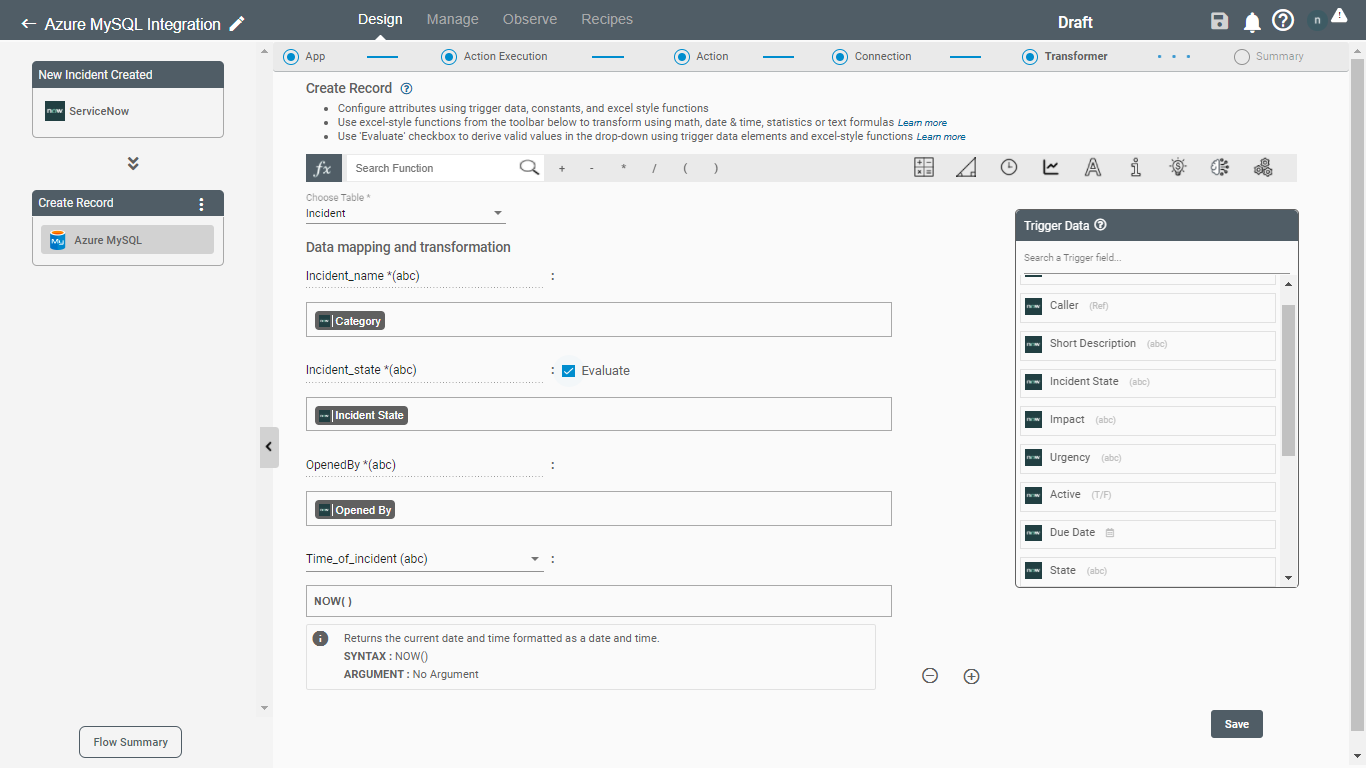Image resolution: width=1366 pixels, height=768 pixels.
Task: Open date and time functions clock icon
Action: coord(1009,168)
